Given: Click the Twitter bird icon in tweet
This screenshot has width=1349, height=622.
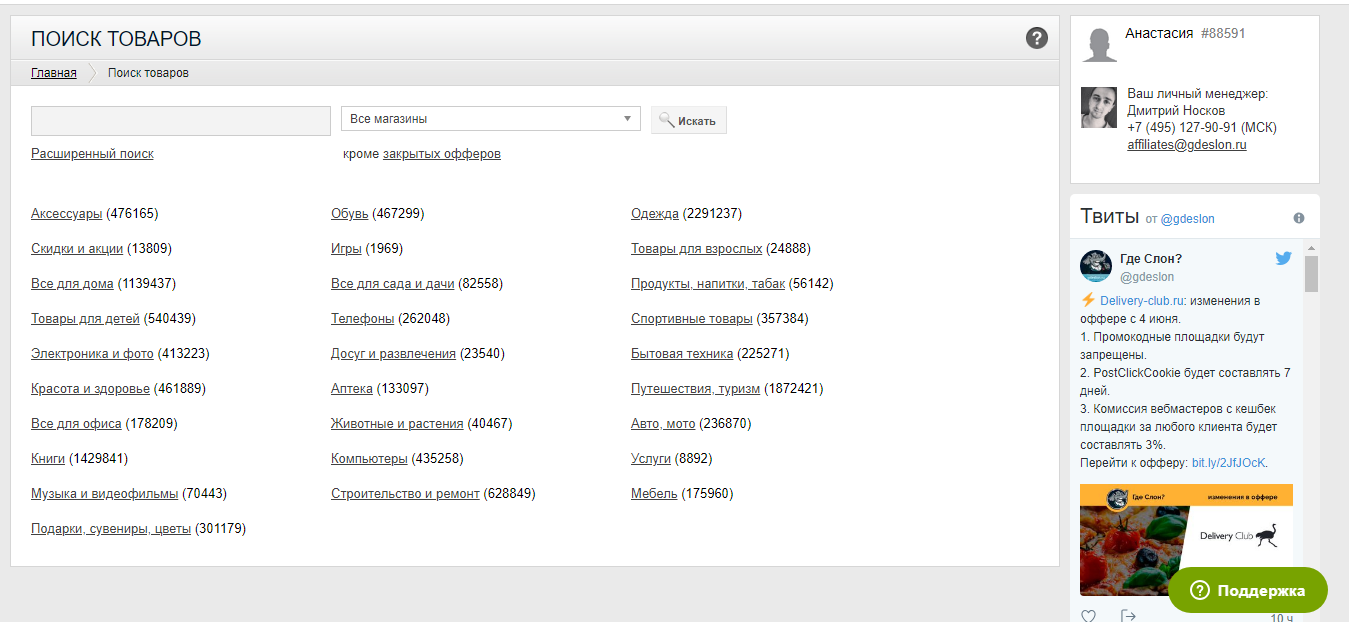Looking at the screenshot, I should (1284, 259).
